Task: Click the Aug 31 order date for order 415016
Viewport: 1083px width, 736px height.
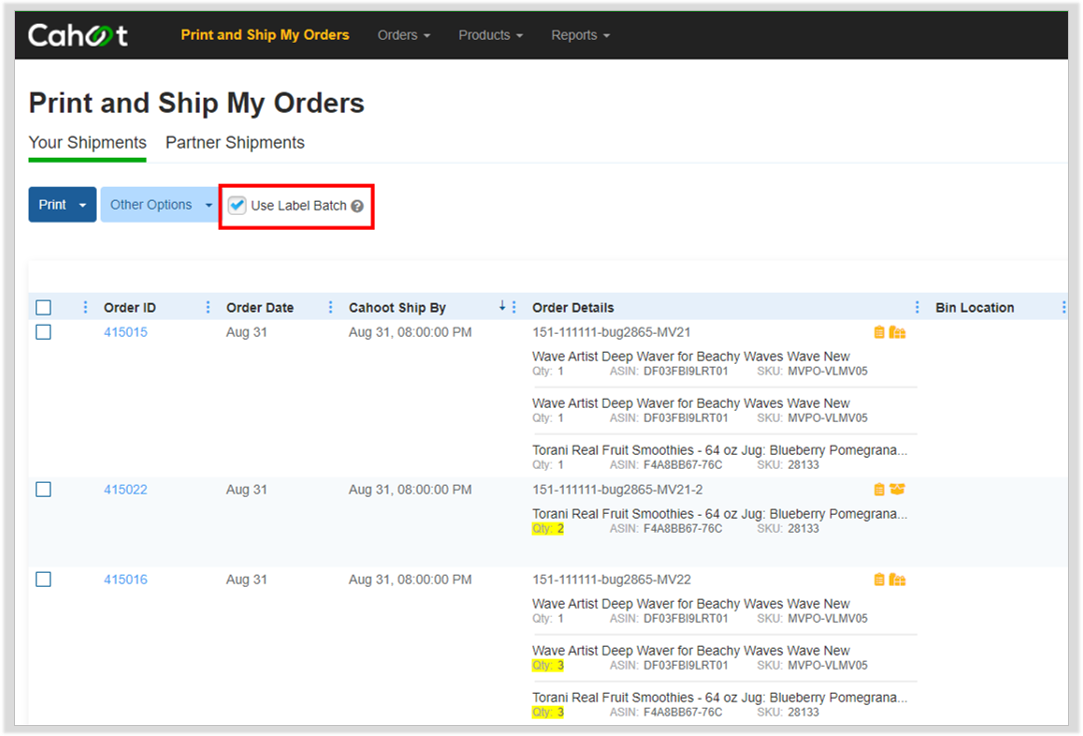Action: point(247,579)
